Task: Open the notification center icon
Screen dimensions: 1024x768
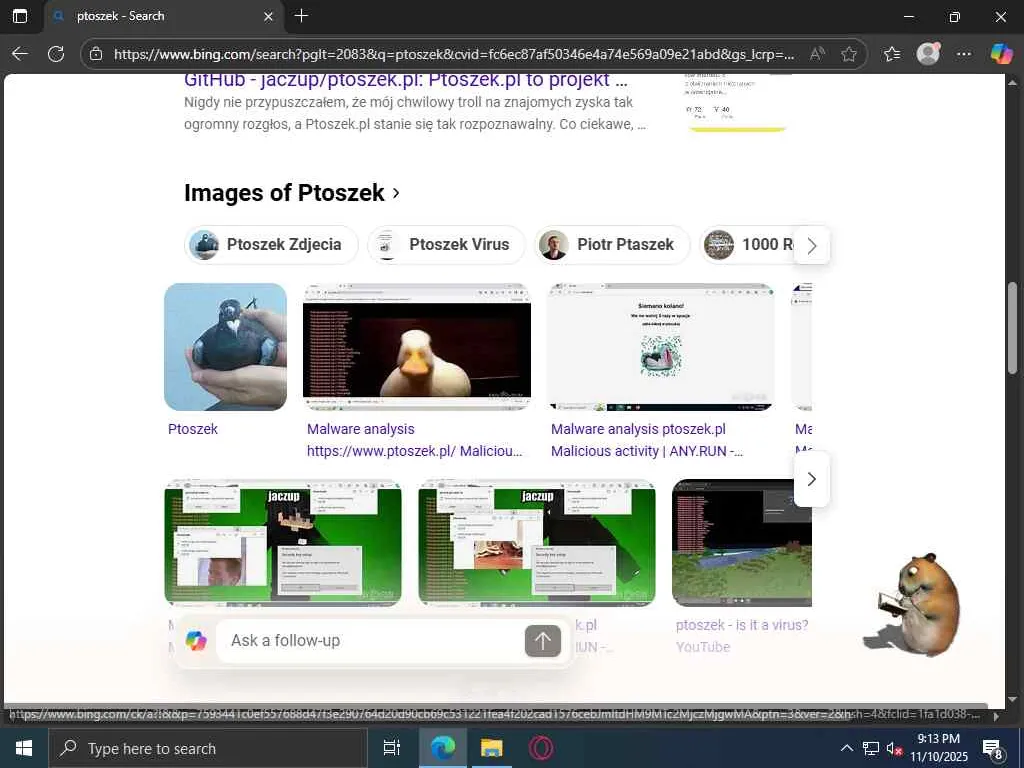Action: coord(992,748)
